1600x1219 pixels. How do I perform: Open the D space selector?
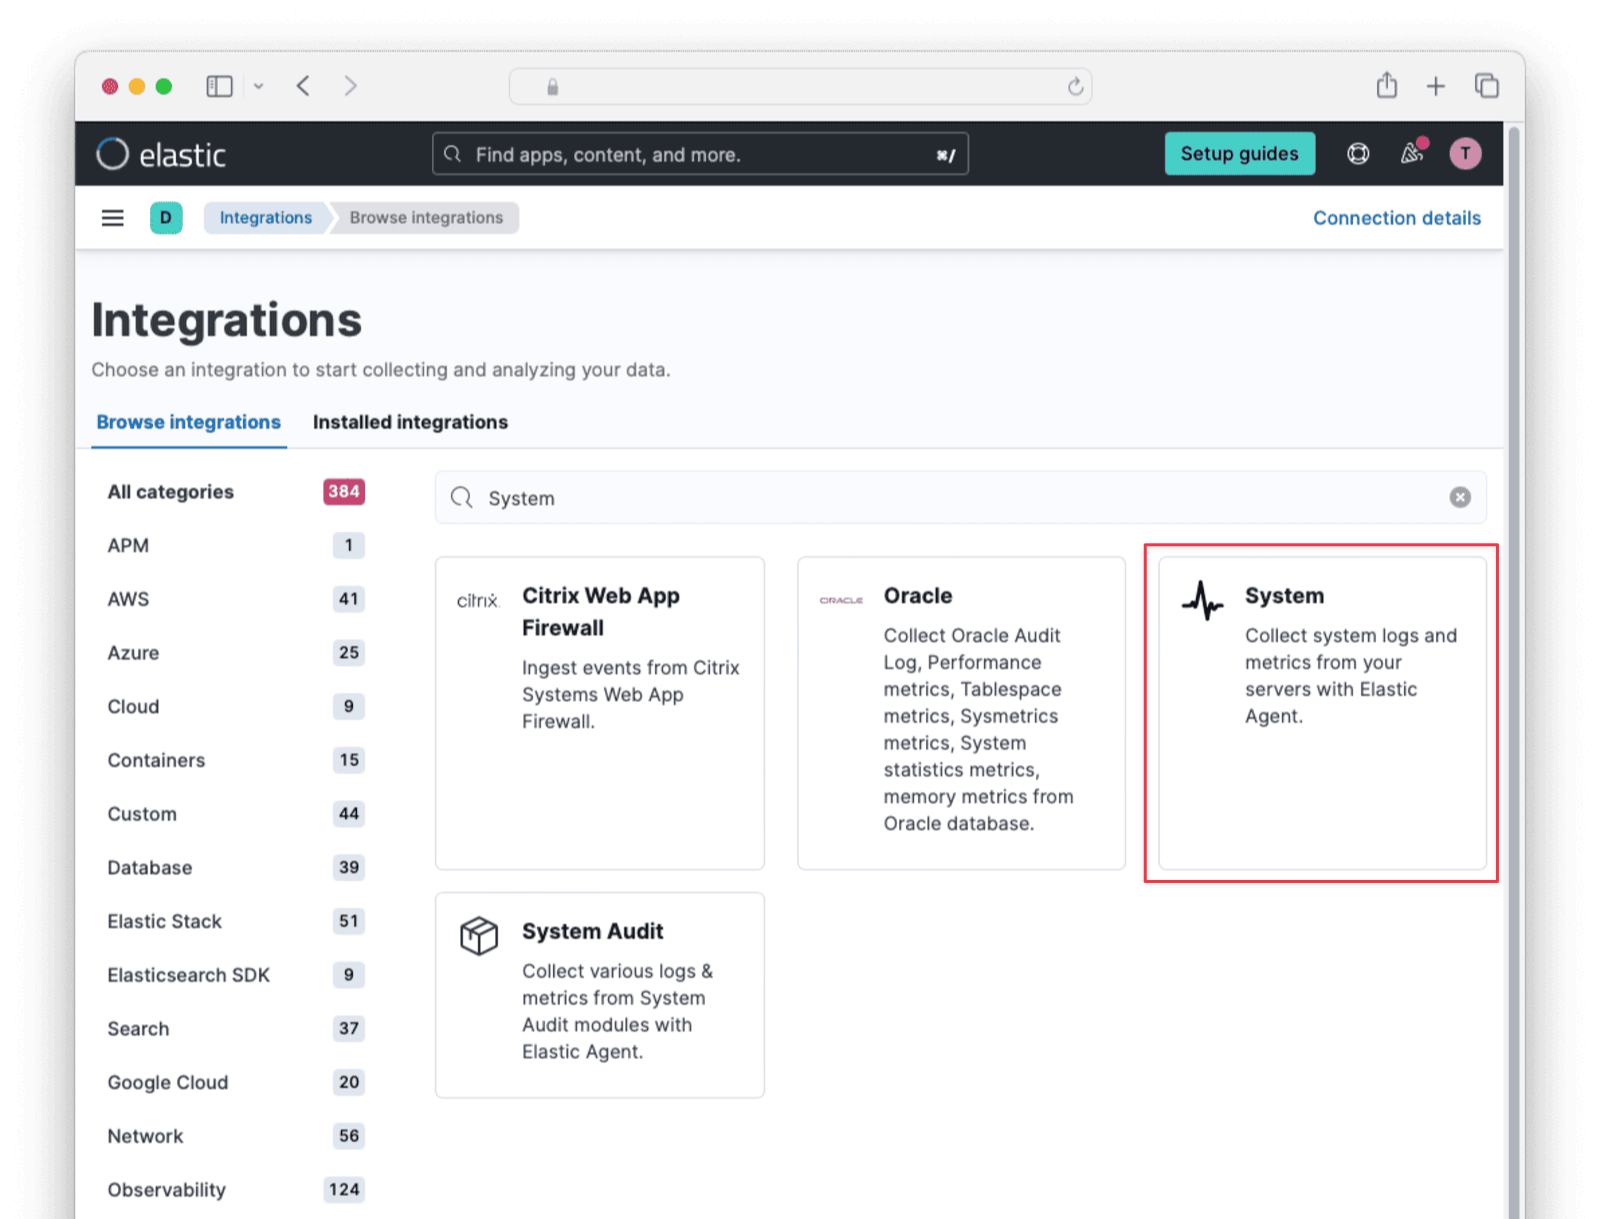click(166, 218)
